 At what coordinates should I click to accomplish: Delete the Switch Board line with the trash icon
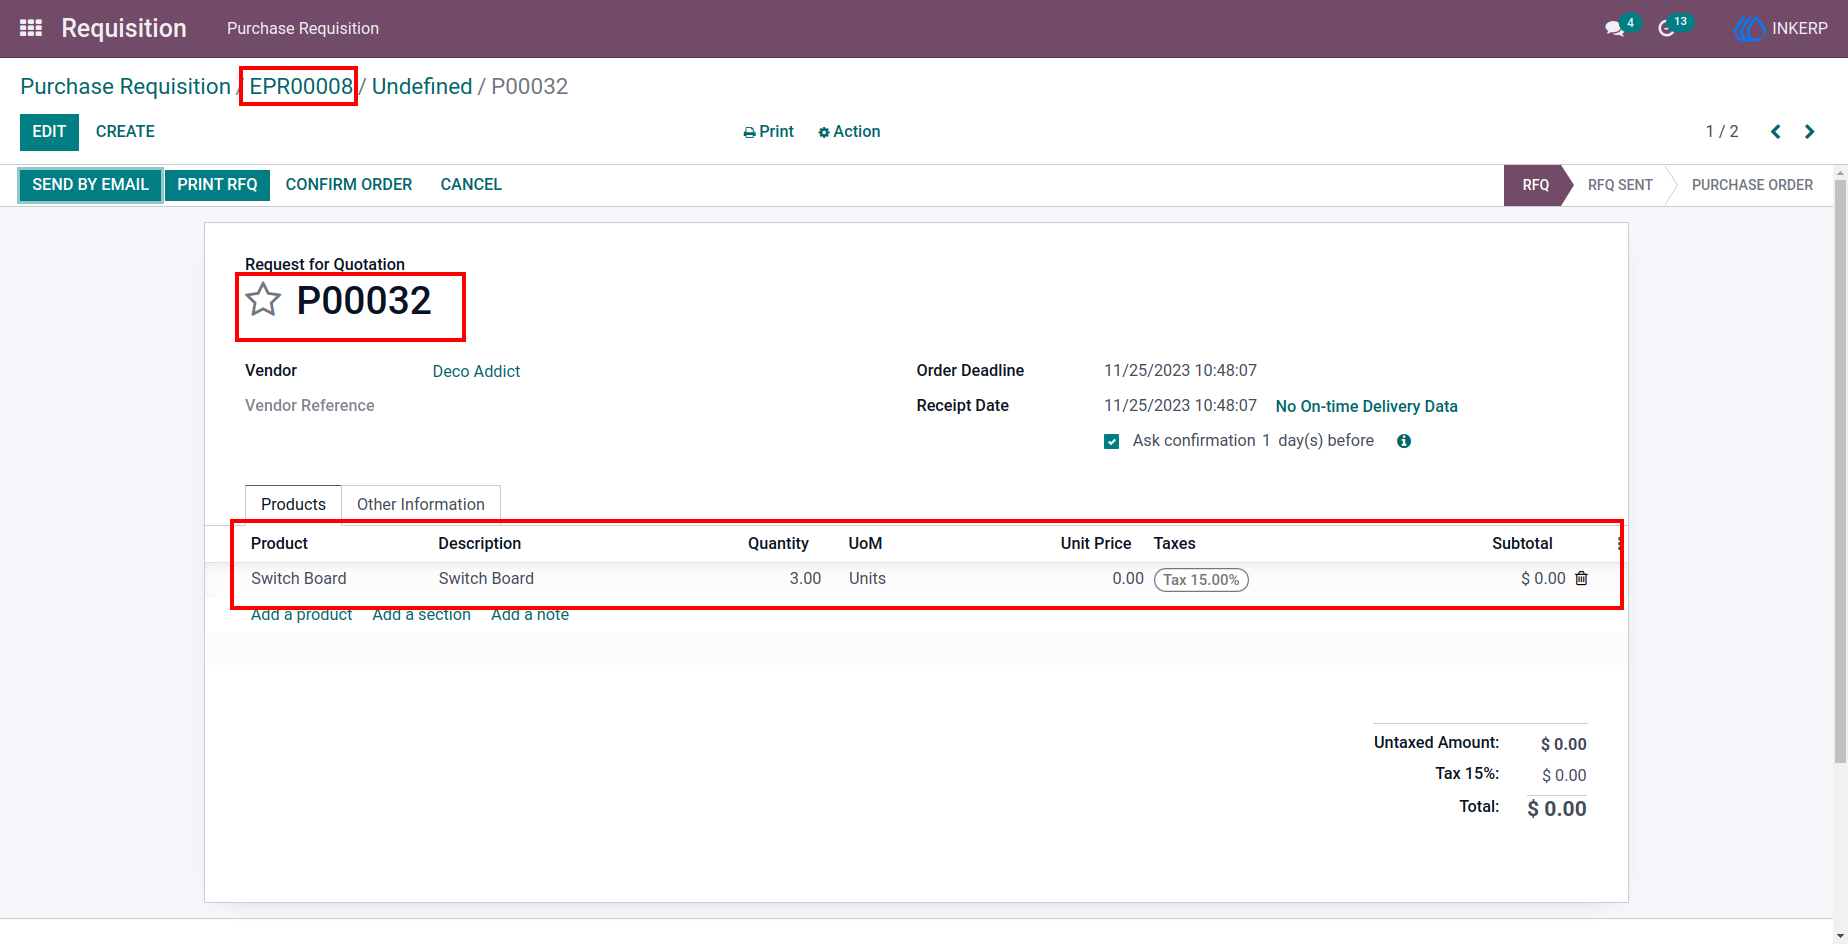[1581, 578]
